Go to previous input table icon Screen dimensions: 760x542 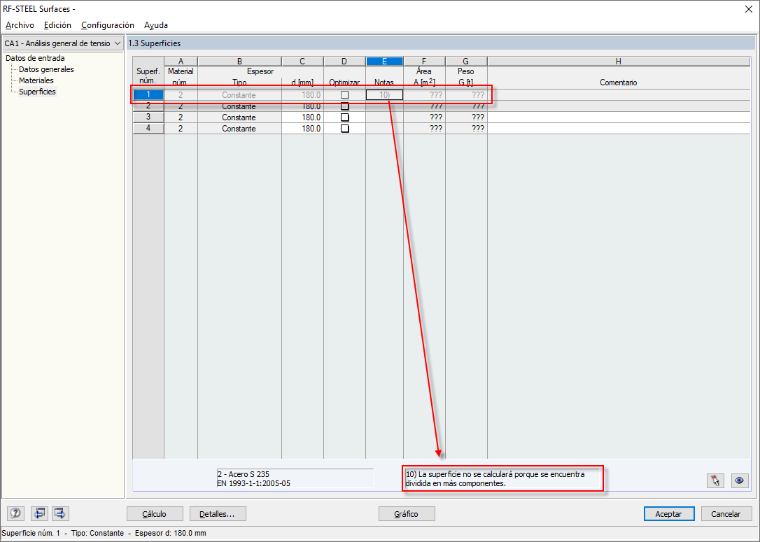39,513
